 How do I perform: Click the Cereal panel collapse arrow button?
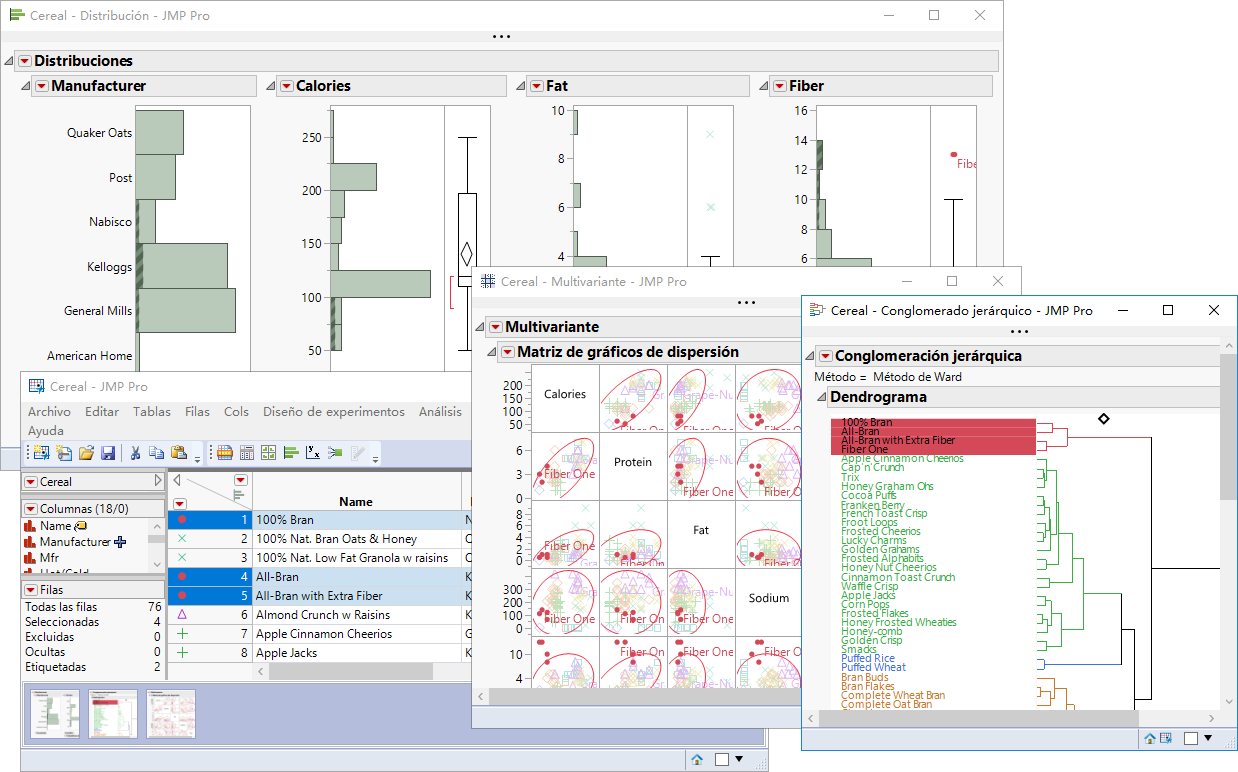click(156, 481)
